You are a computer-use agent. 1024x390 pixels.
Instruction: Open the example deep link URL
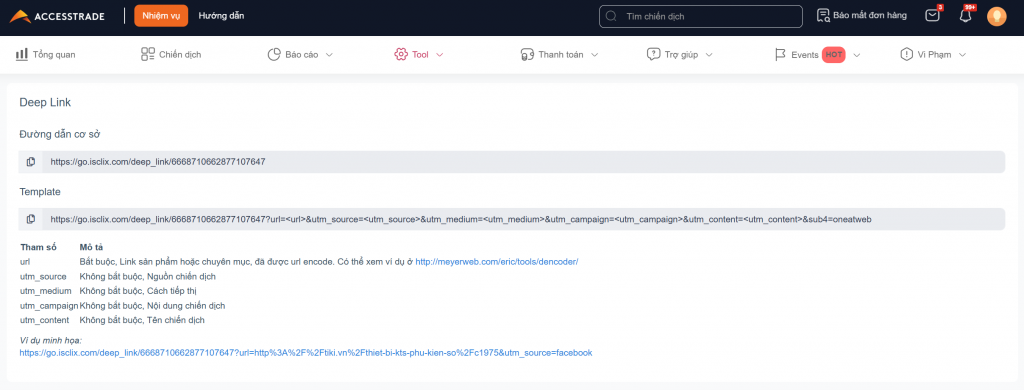306,353
